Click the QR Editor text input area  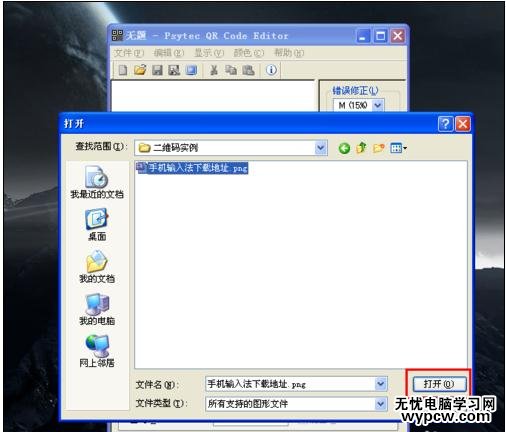[x=213, y=96]
